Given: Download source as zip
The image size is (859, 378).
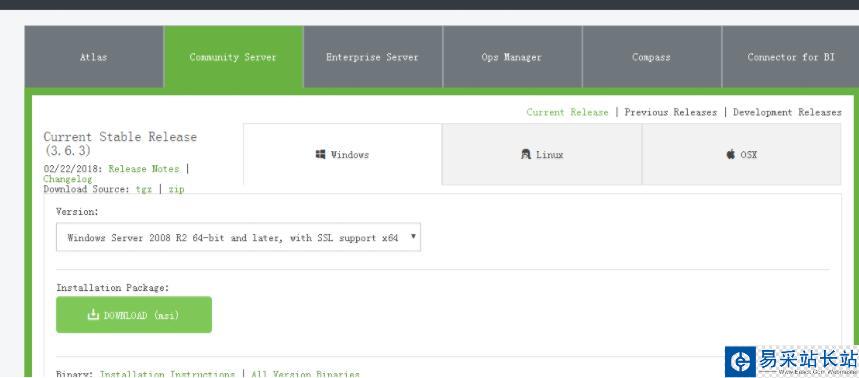Looking at the screenshot, I should 176,189.
